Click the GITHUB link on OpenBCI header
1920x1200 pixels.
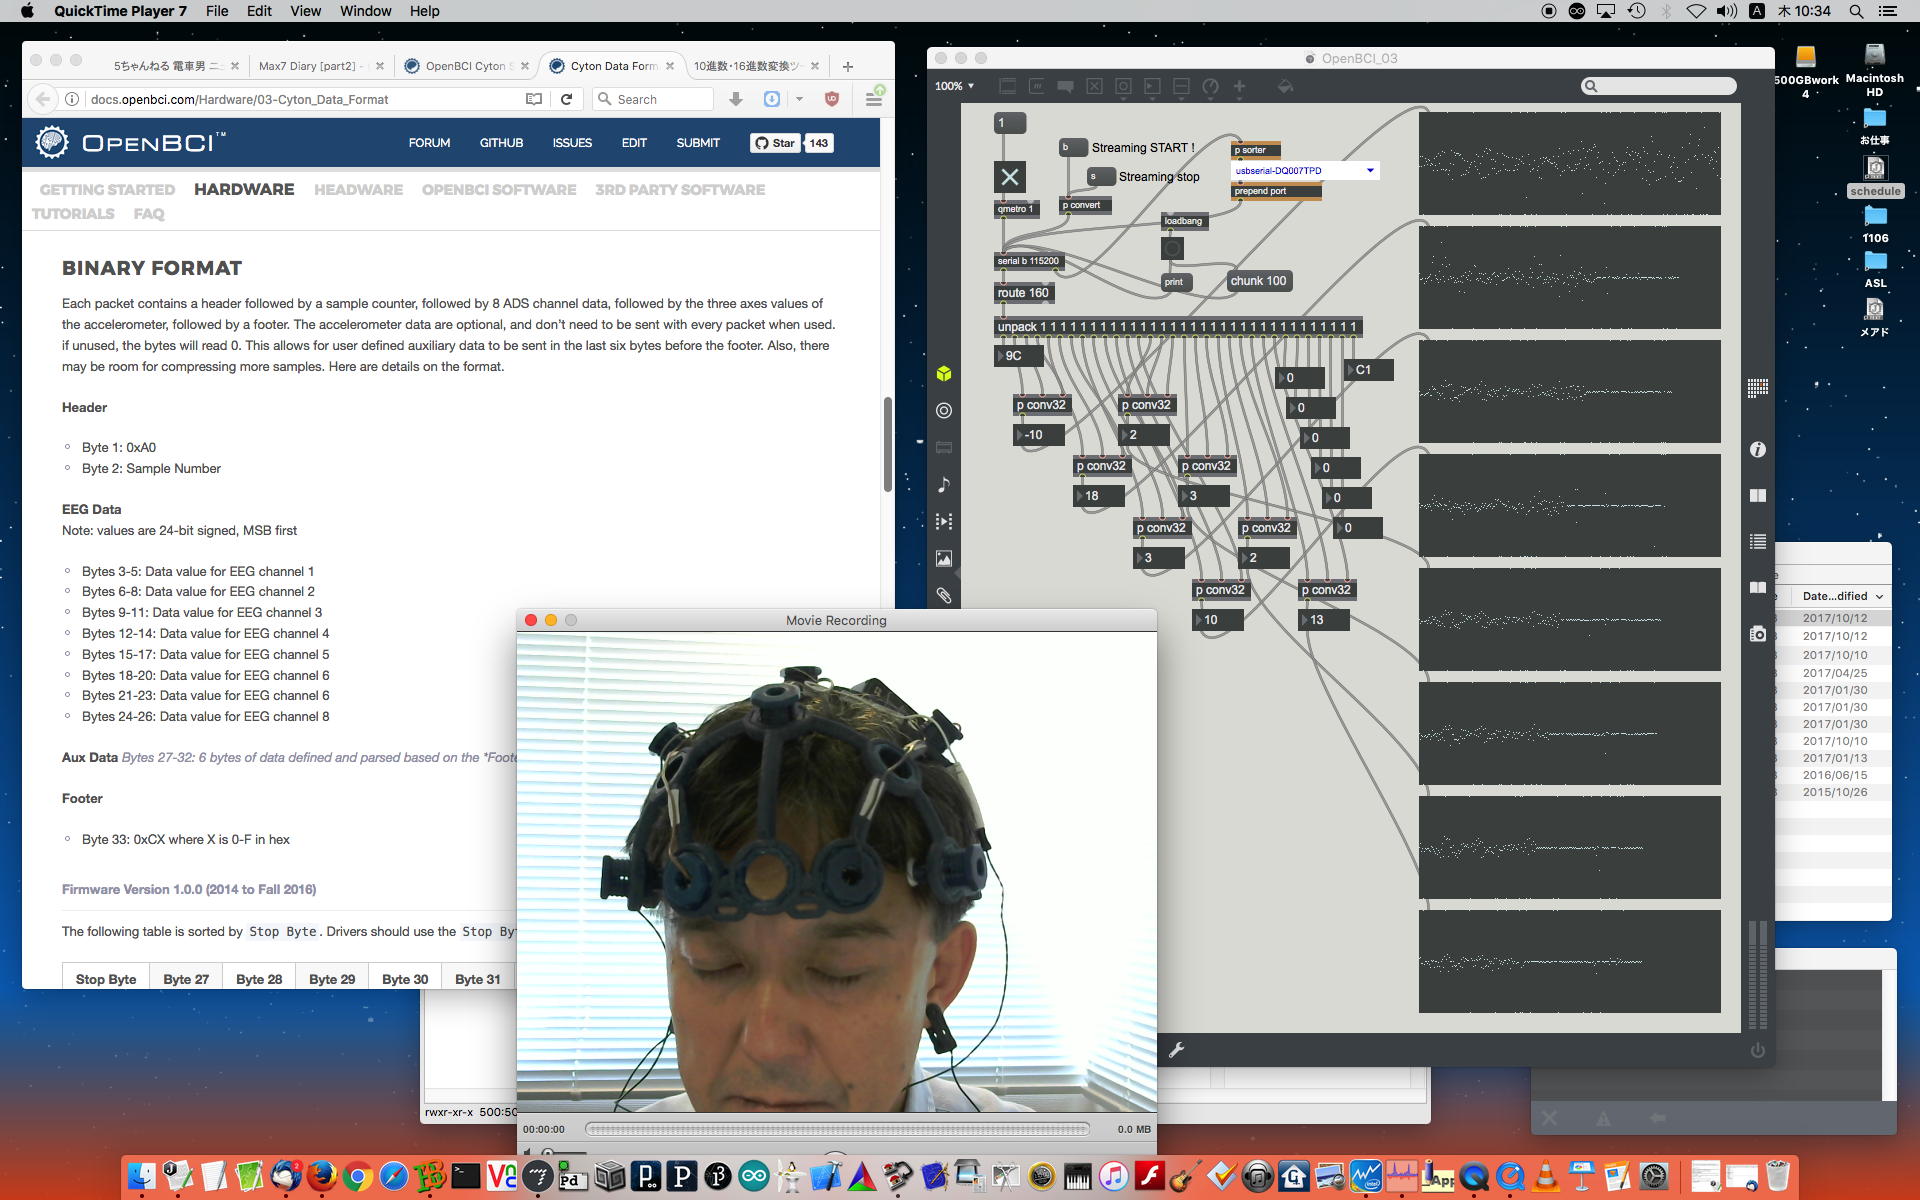501,143
